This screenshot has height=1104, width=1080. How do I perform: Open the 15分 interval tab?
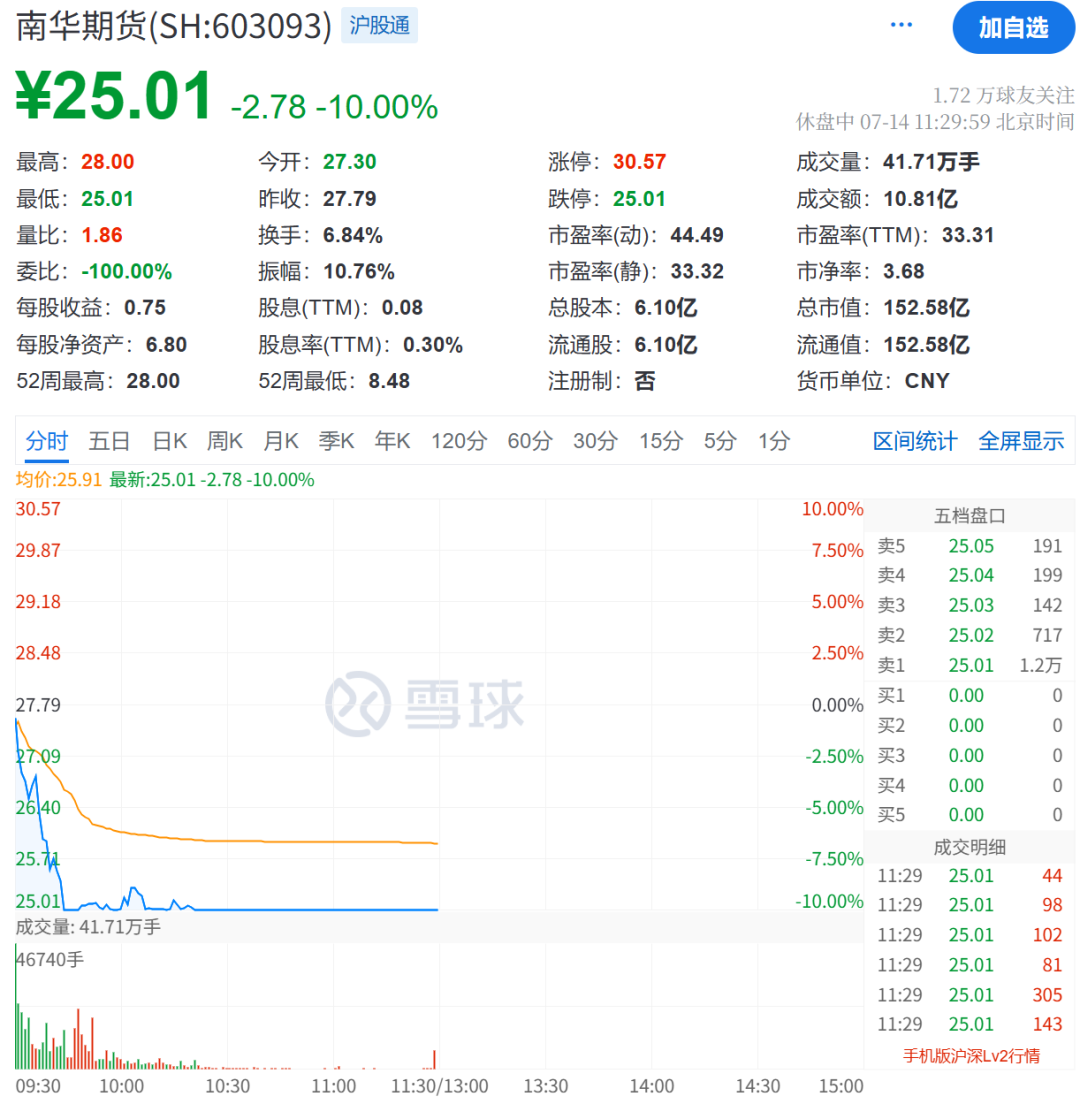661,441
